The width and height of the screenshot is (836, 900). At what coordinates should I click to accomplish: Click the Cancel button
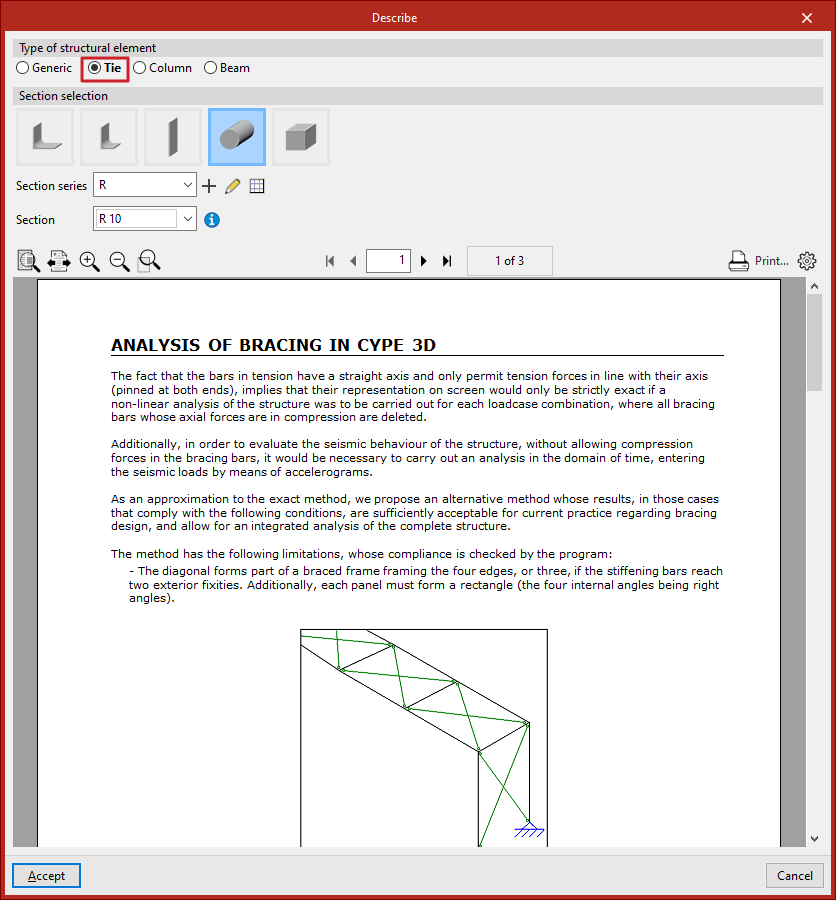[795, 876]
